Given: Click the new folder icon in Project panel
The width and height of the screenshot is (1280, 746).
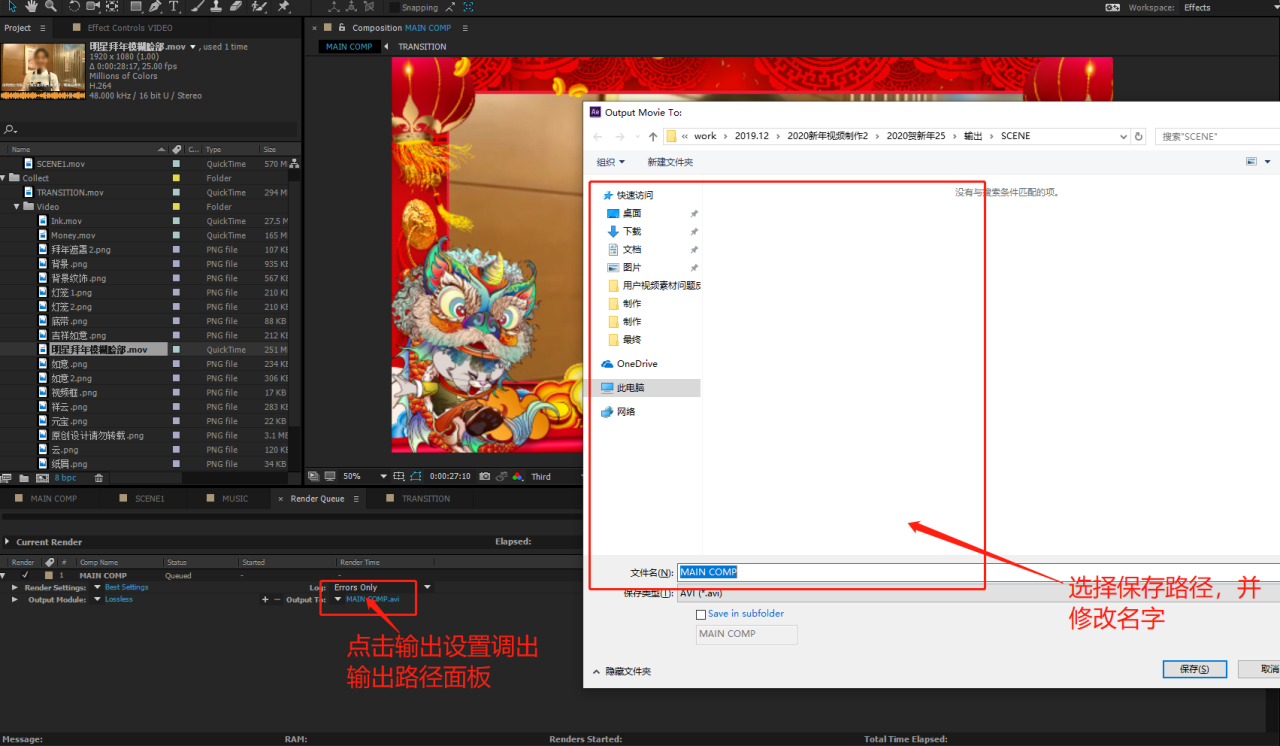Looking at the screenshot, I should click(23, 478).
